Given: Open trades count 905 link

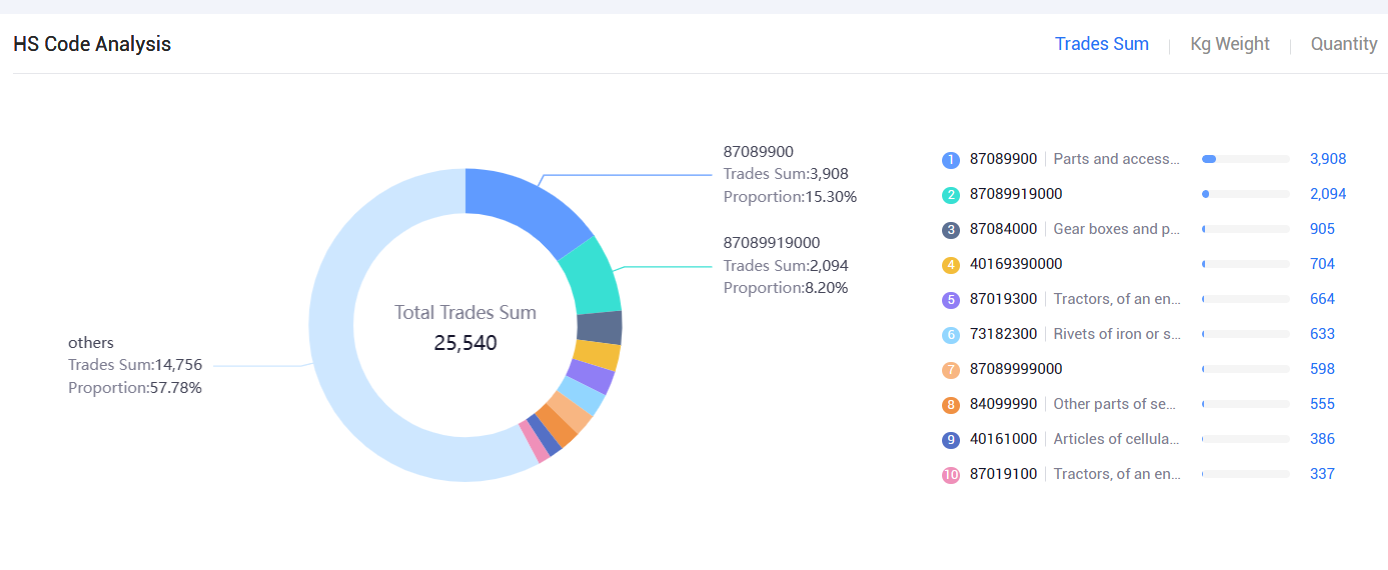Looking at the screenshot, I should click(x=1322, y=229).
